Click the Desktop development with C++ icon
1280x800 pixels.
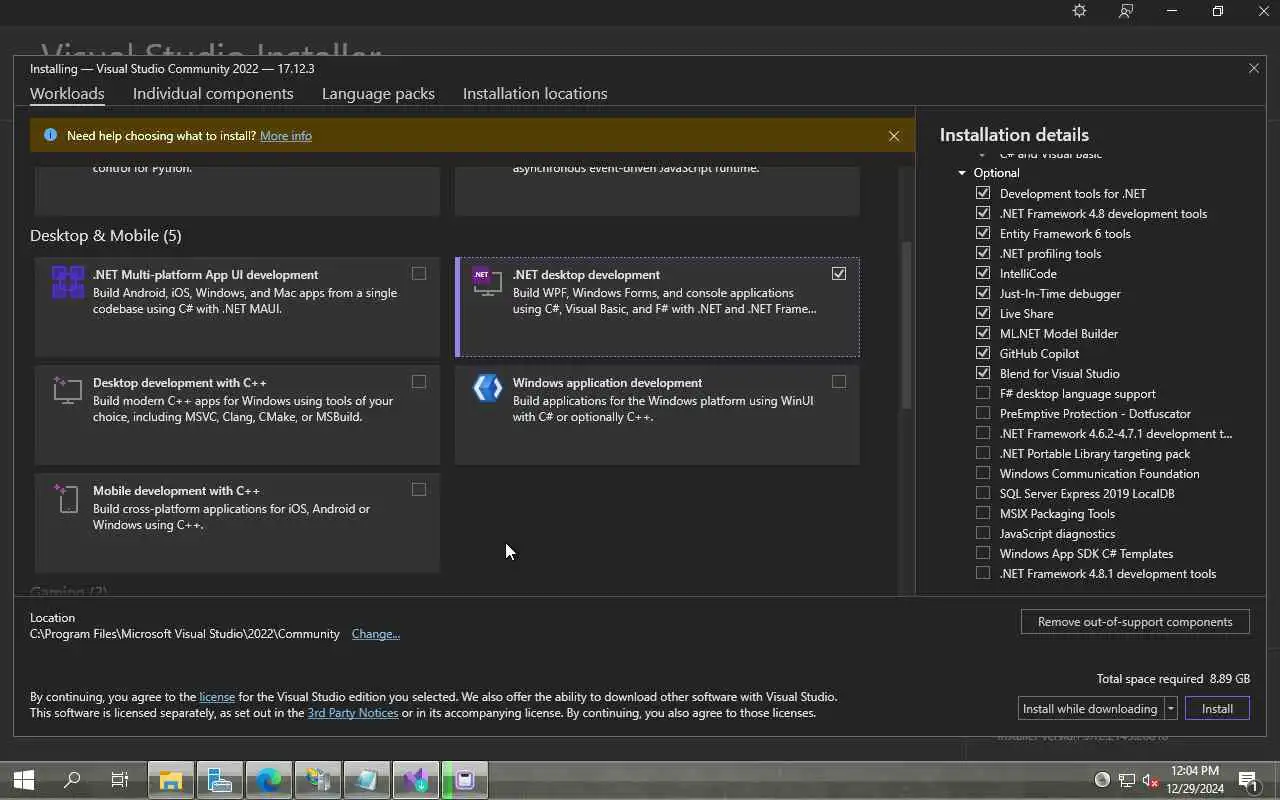pos(68,390)
